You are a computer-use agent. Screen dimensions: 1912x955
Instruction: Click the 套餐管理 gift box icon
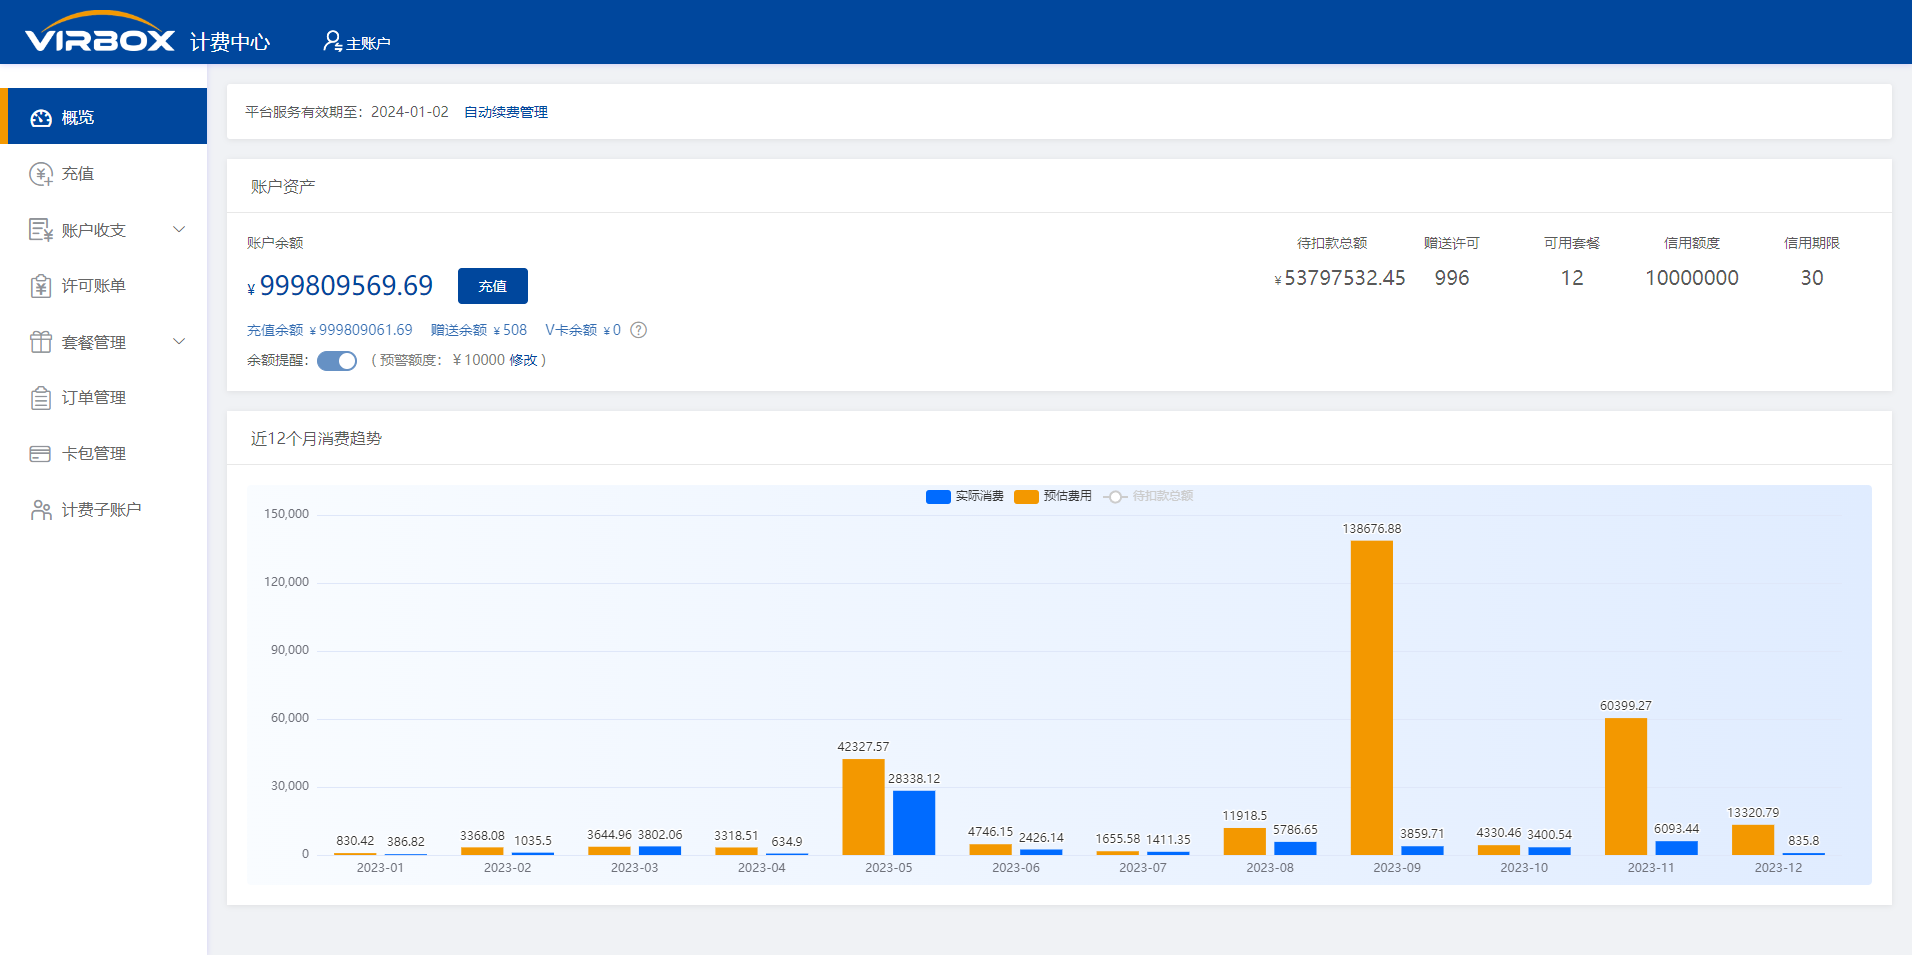pyautogui.click(x=41, y=342)
